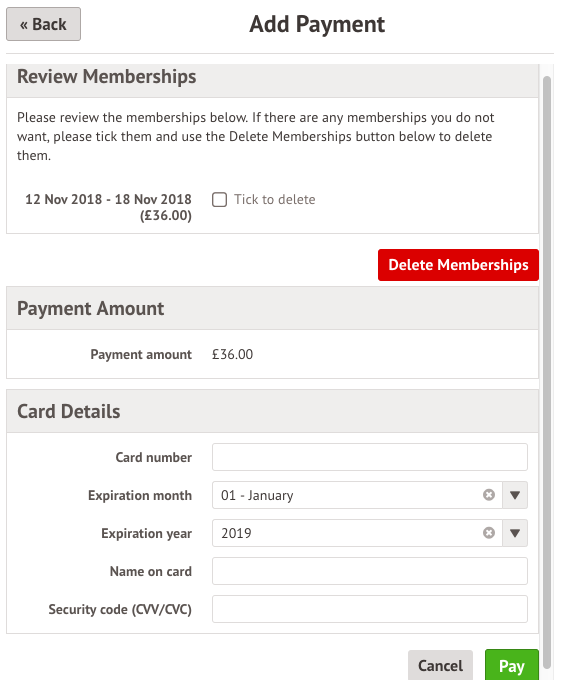
Task: Click the £36.00 payment amount value
Action: [x=232, y=354]
